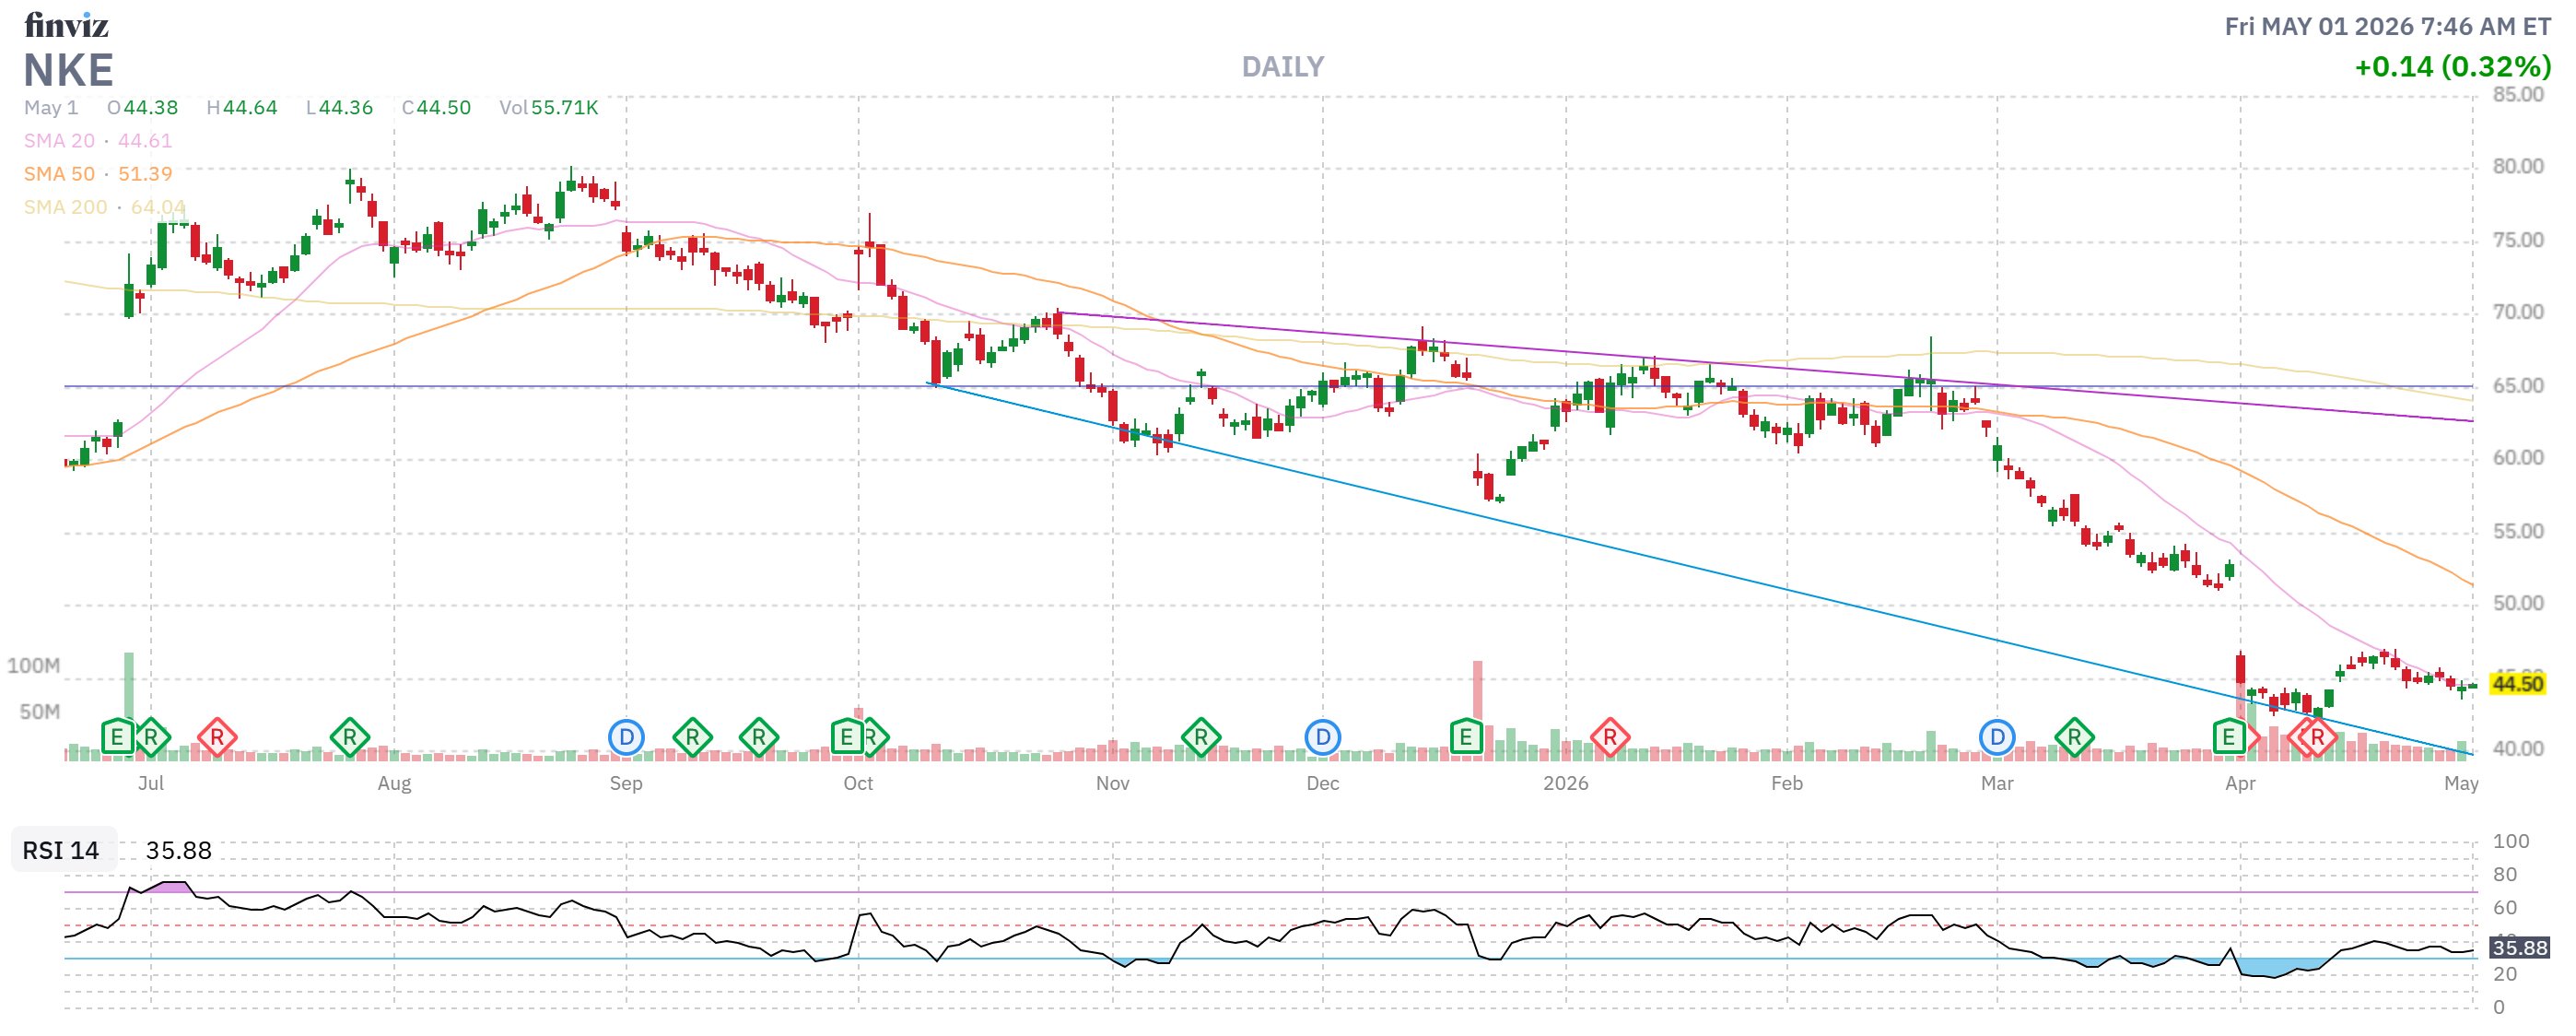Click the 50M volume axis label
Image resolution: width=2576 pixels, height=1036 pixels.
pyautogui.click(x=40, y=712)
